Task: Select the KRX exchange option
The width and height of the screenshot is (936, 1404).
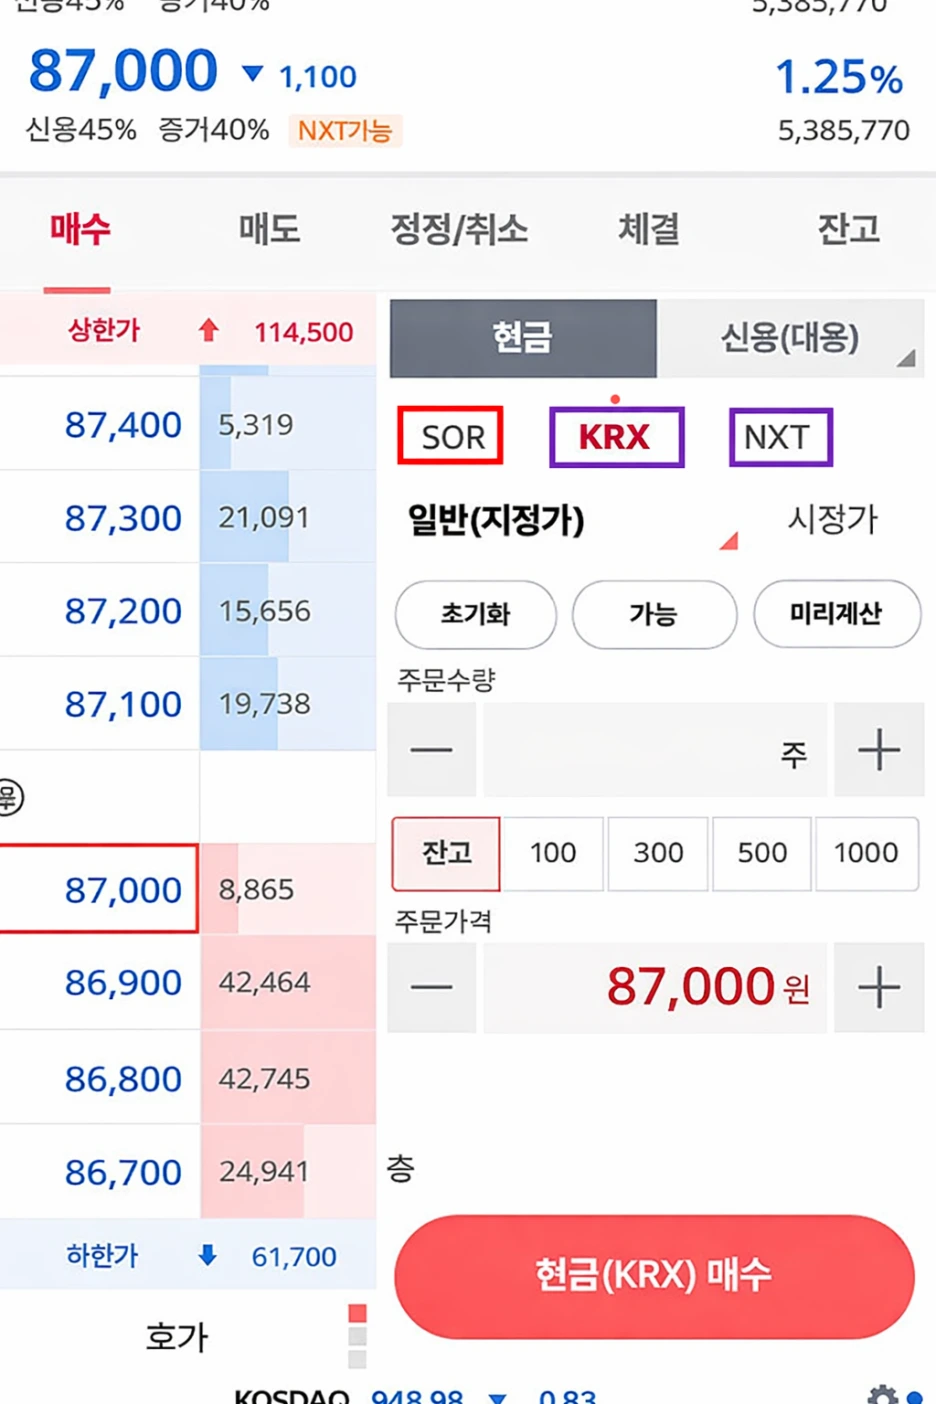Action: (x=615, y=436)
